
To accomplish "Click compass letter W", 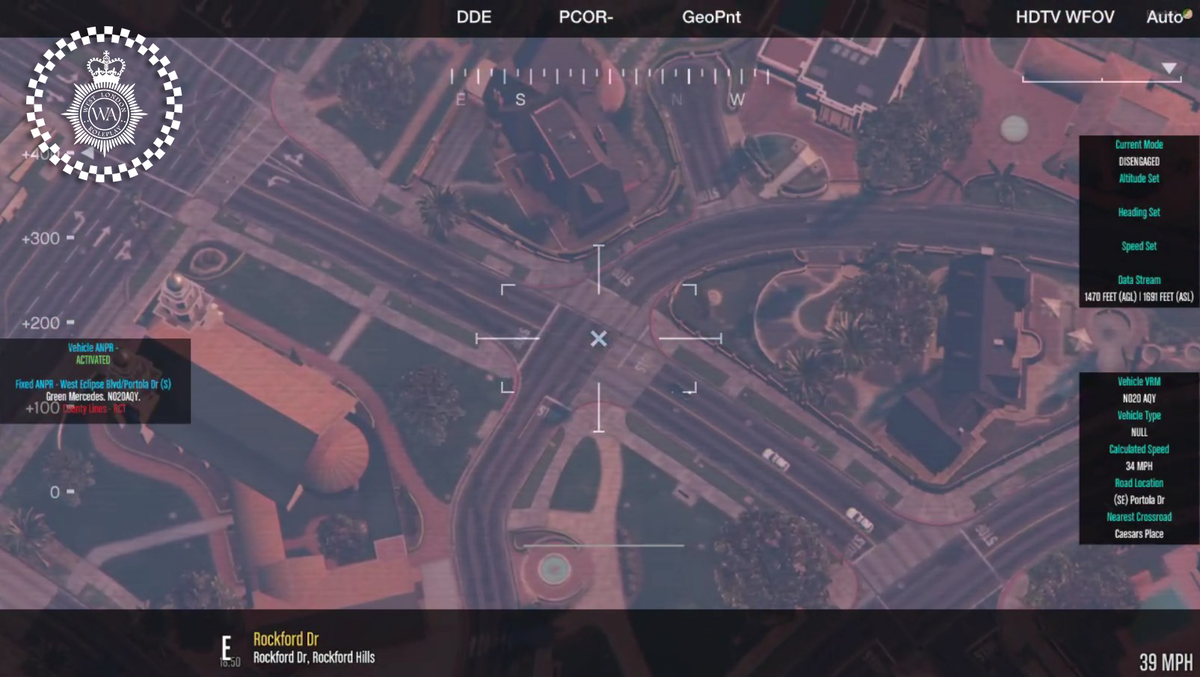I will 737,100.
